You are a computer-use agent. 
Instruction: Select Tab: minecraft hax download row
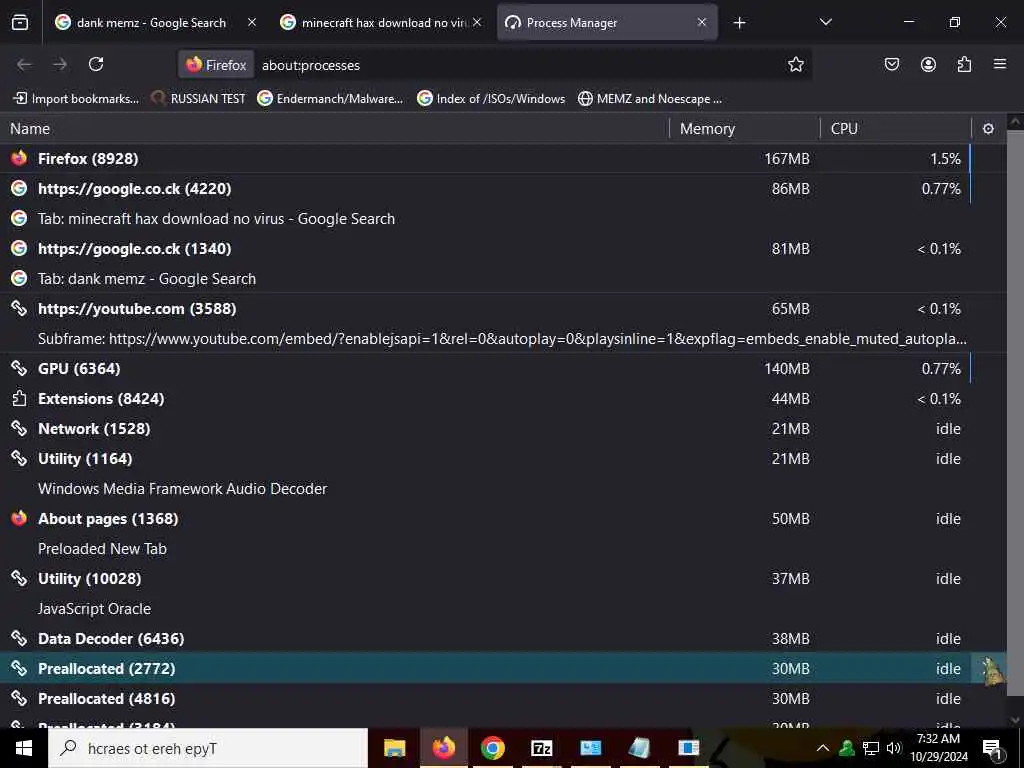(503, 219)
